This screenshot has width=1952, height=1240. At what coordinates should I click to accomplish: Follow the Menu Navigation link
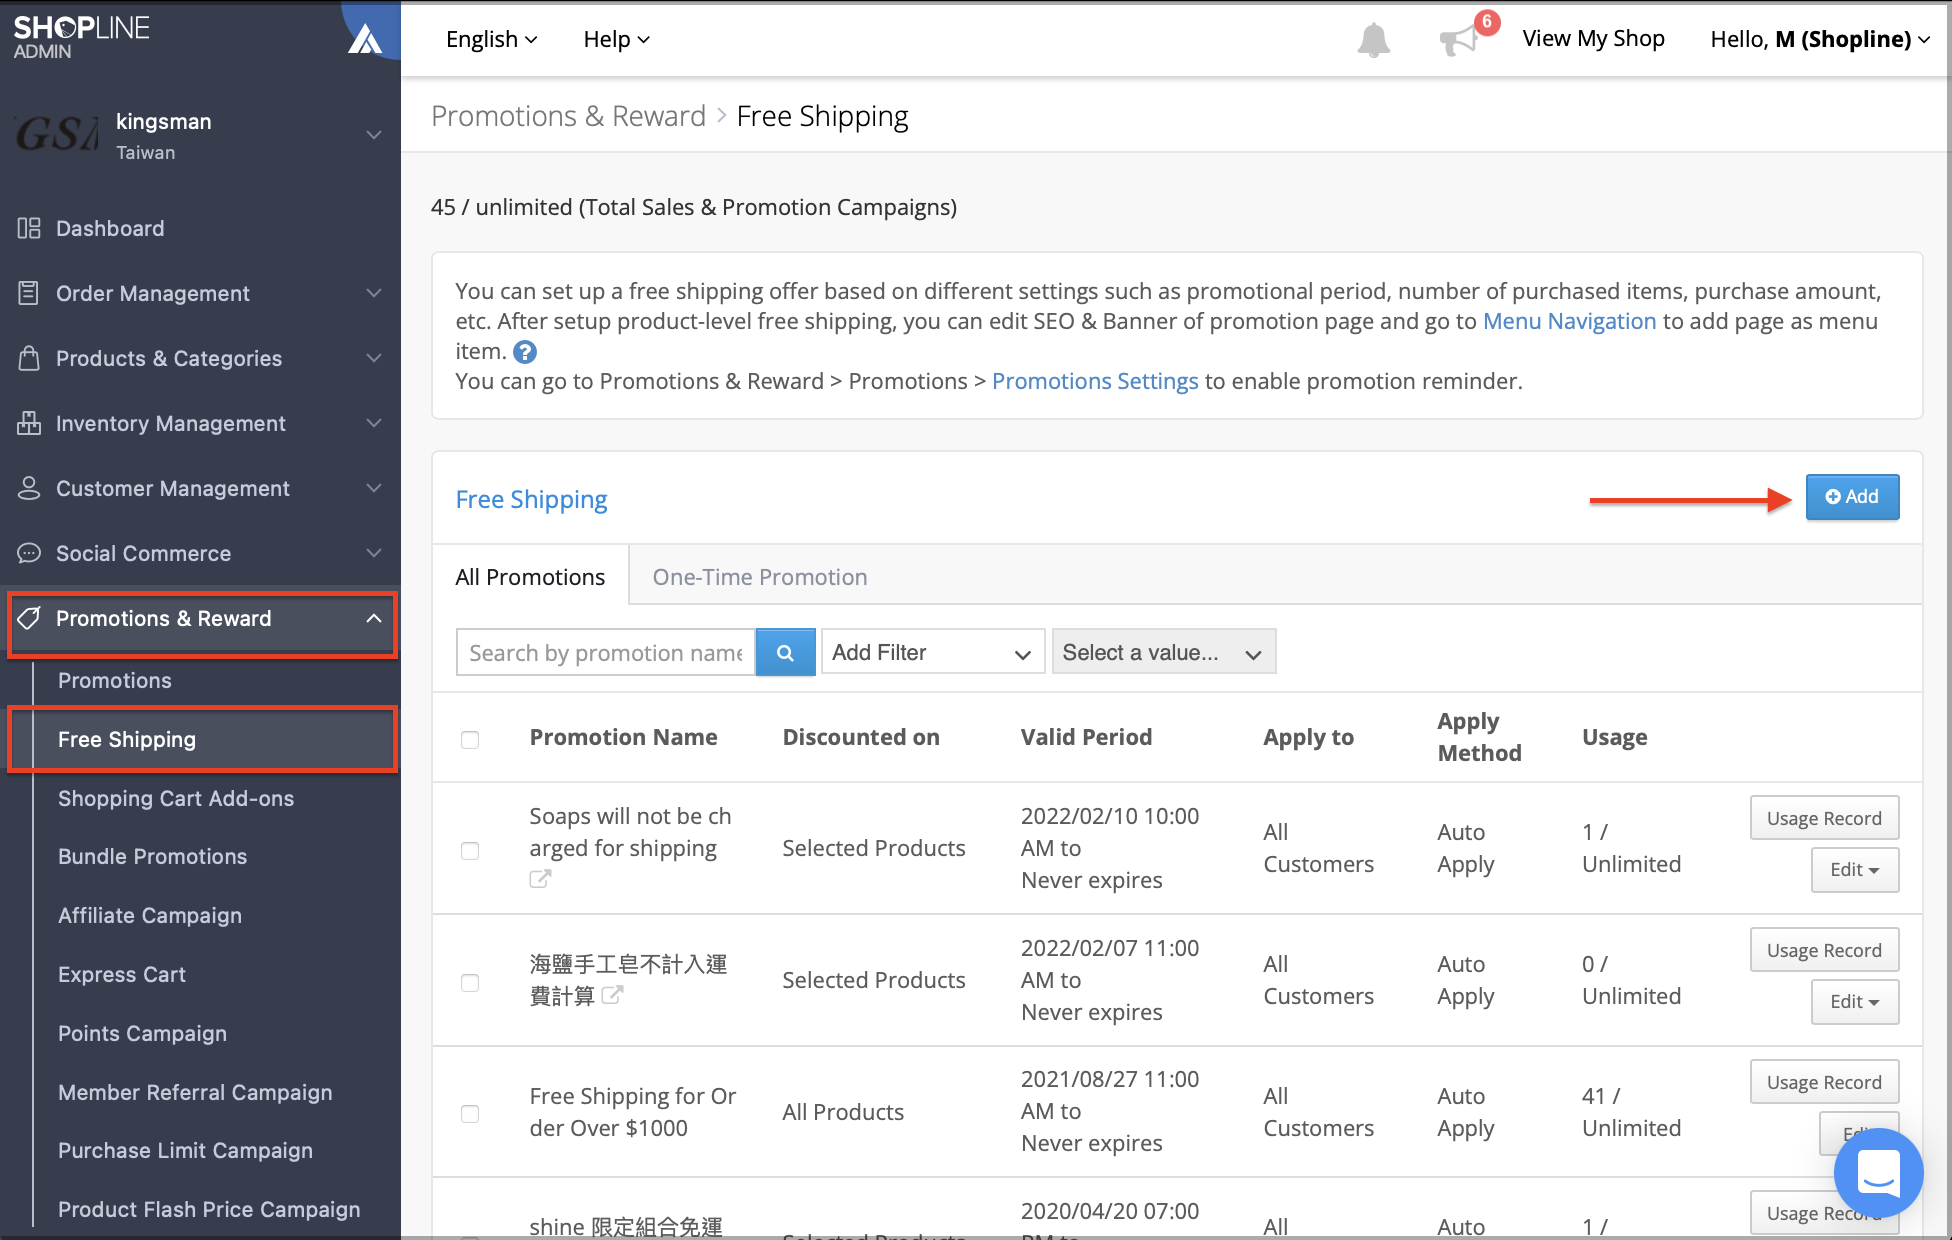click(x=1569, y=321)
